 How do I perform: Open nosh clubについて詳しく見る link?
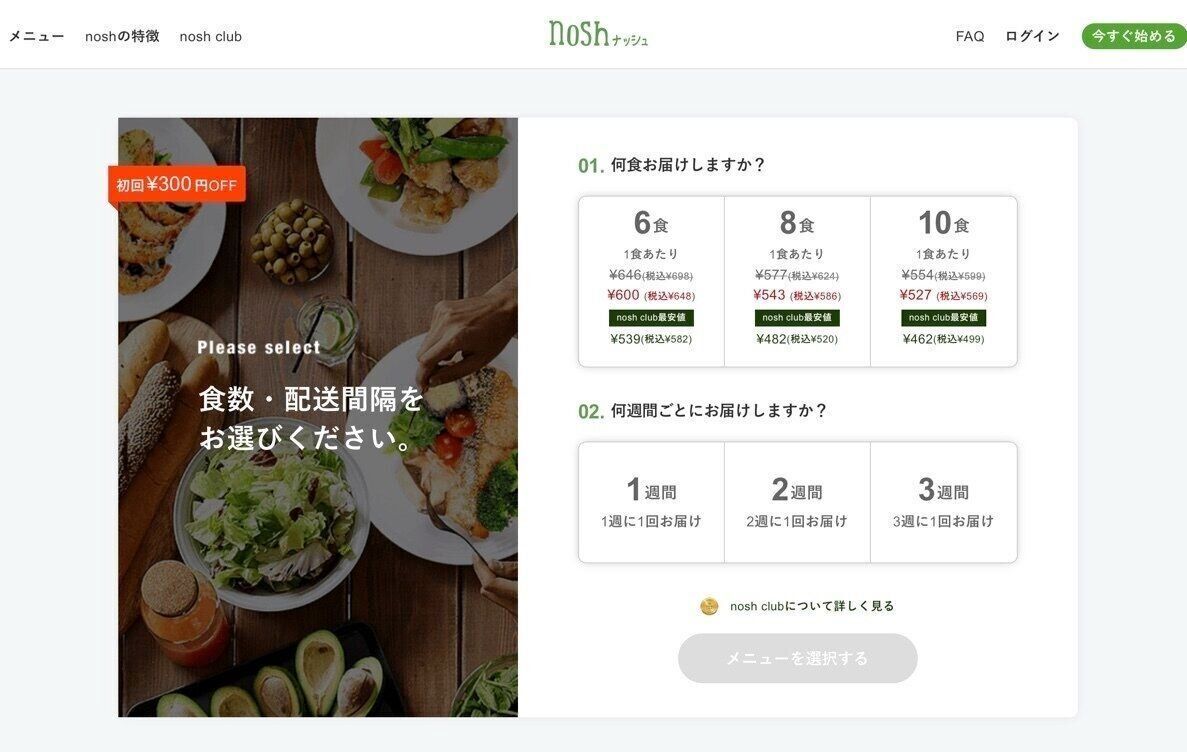(x=812, y=606)
